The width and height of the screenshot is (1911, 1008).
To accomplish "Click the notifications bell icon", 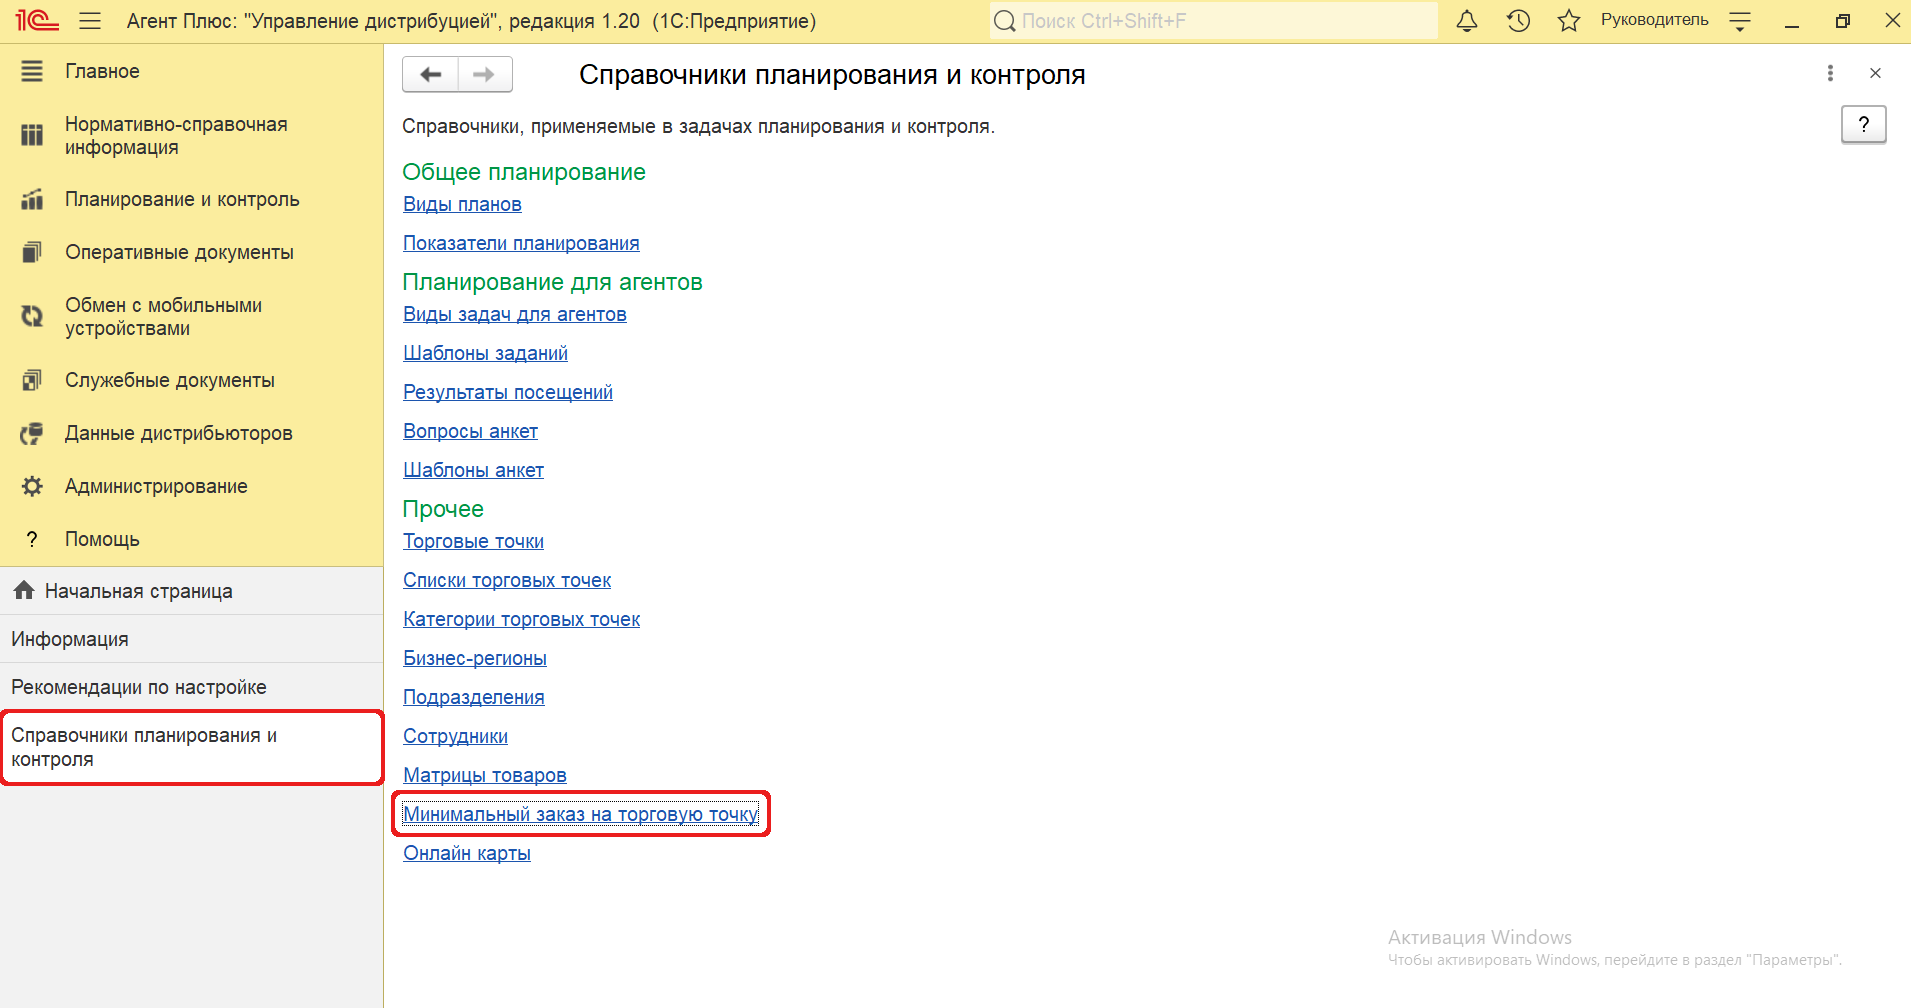I will point(1467,21).
